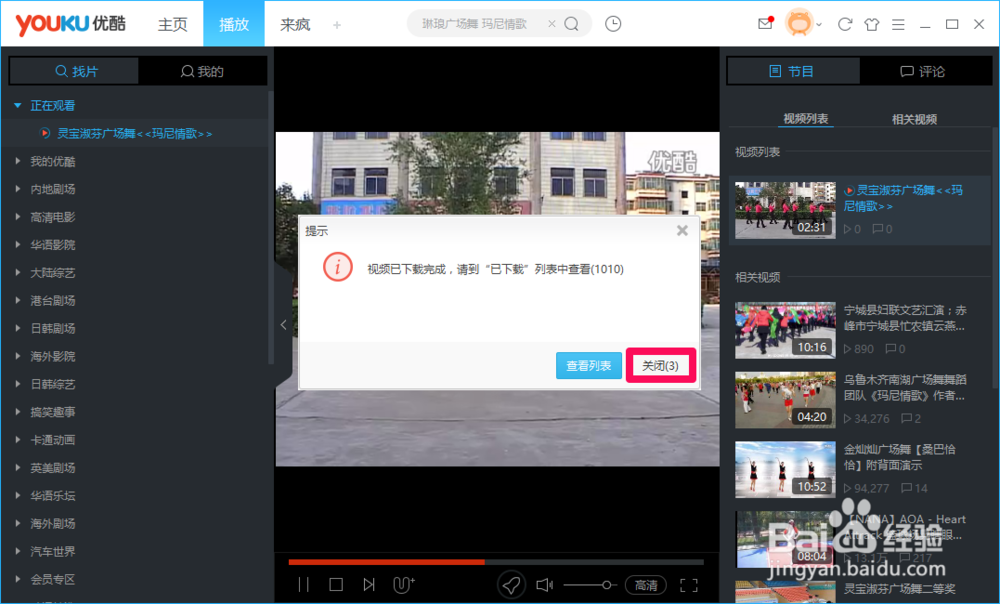Click the 查看列表 button
The image size is (1000, 604).
coord(589,365)
